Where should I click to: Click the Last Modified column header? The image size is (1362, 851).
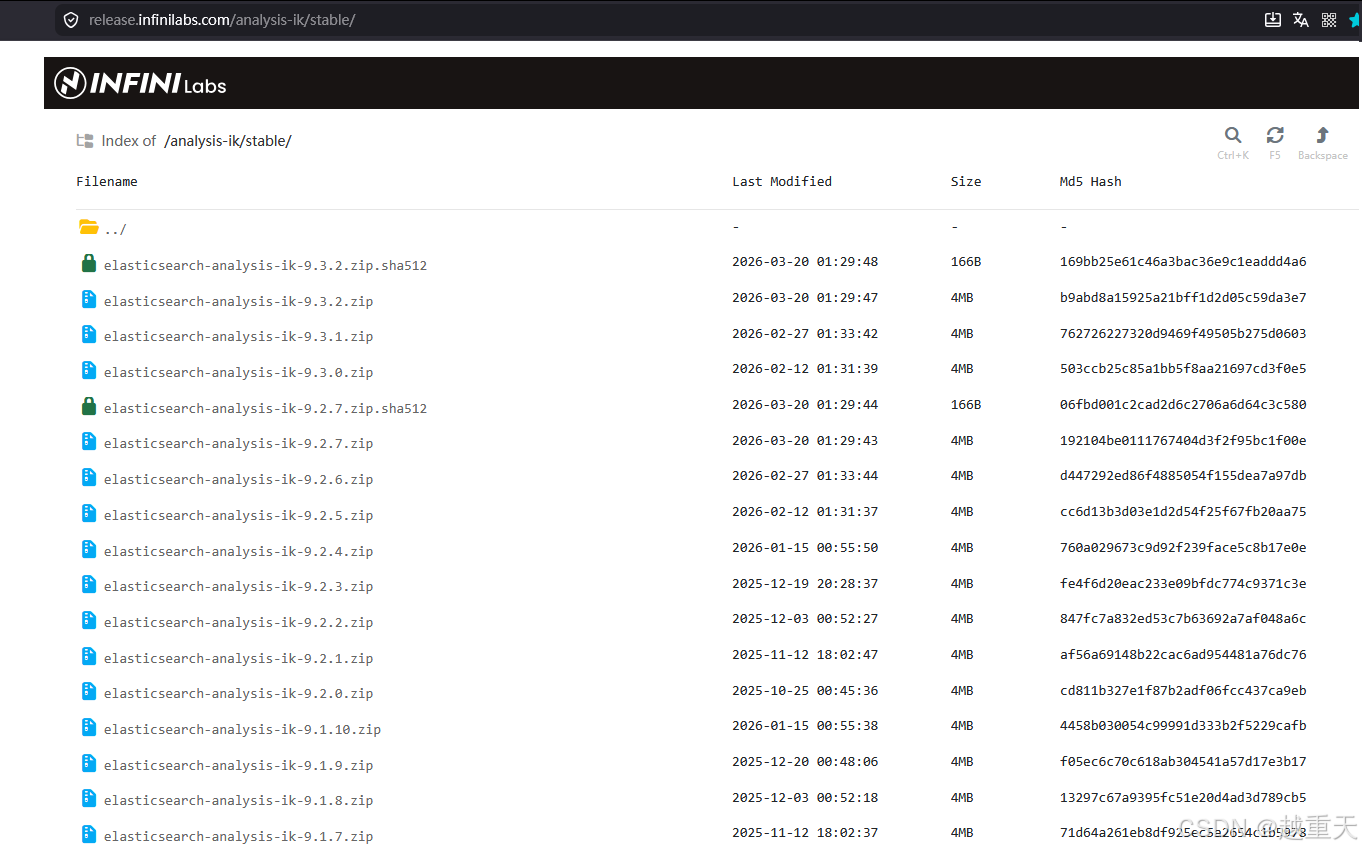coord(782,182)
